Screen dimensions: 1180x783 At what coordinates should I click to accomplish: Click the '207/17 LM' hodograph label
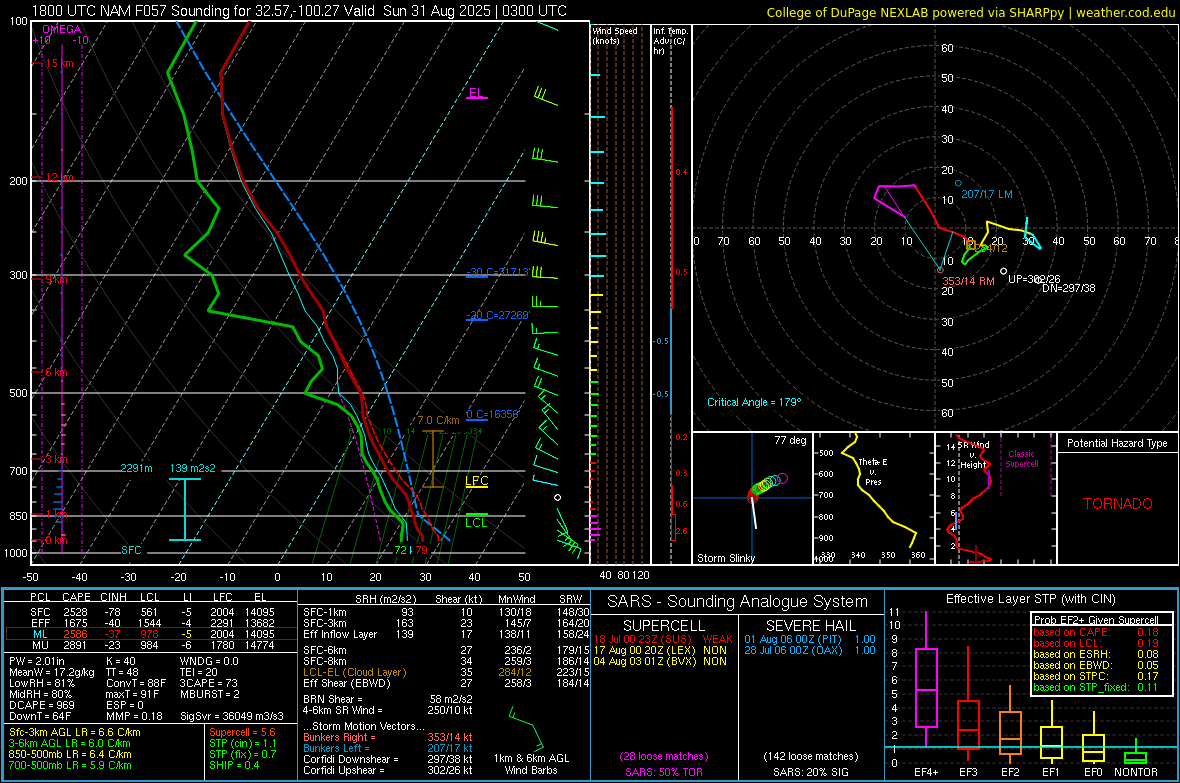(x=987, y=194)
